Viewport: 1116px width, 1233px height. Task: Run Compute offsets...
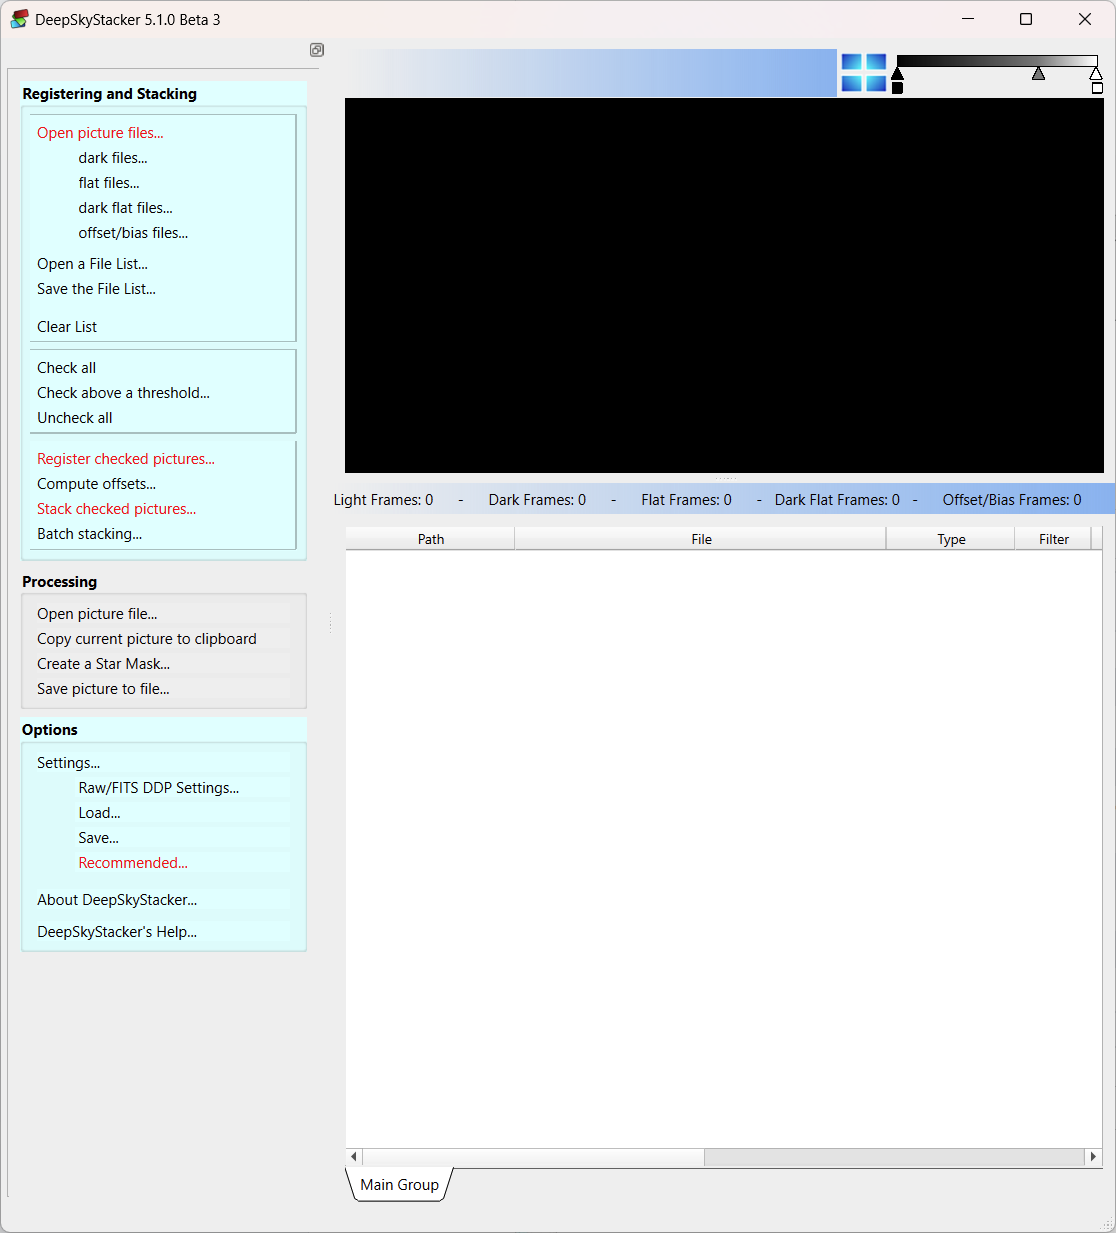pyautogui.click(x=96, y=484)
